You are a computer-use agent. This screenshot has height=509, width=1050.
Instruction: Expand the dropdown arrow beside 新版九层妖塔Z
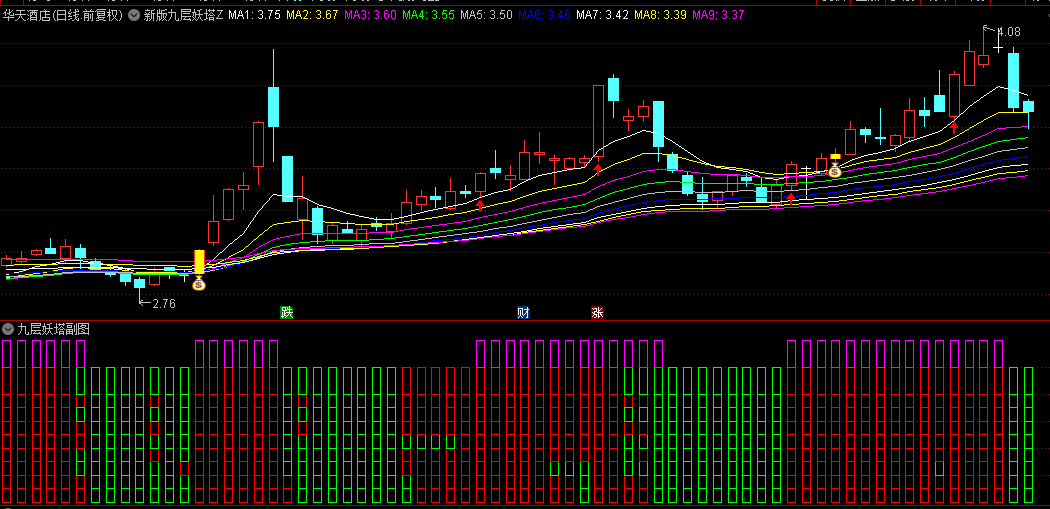pyautogui.click(x=134, y=15)
